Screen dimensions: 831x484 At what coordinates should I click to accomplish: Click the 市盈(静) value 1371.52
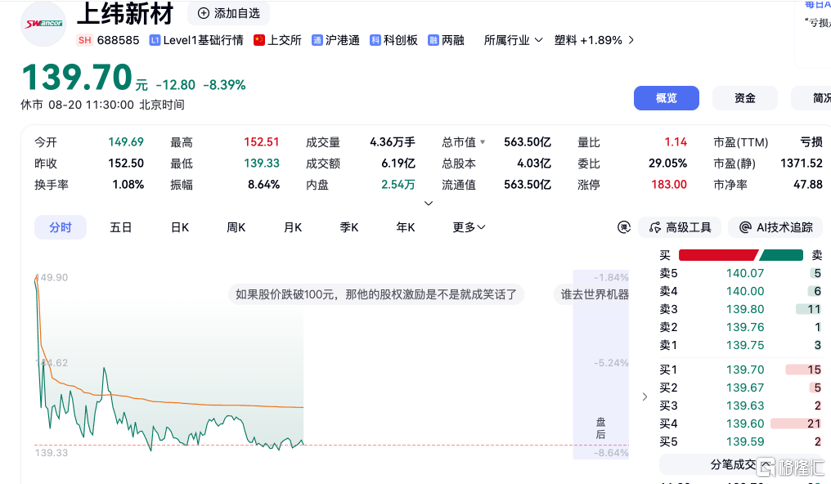click(x=801, y=163)
